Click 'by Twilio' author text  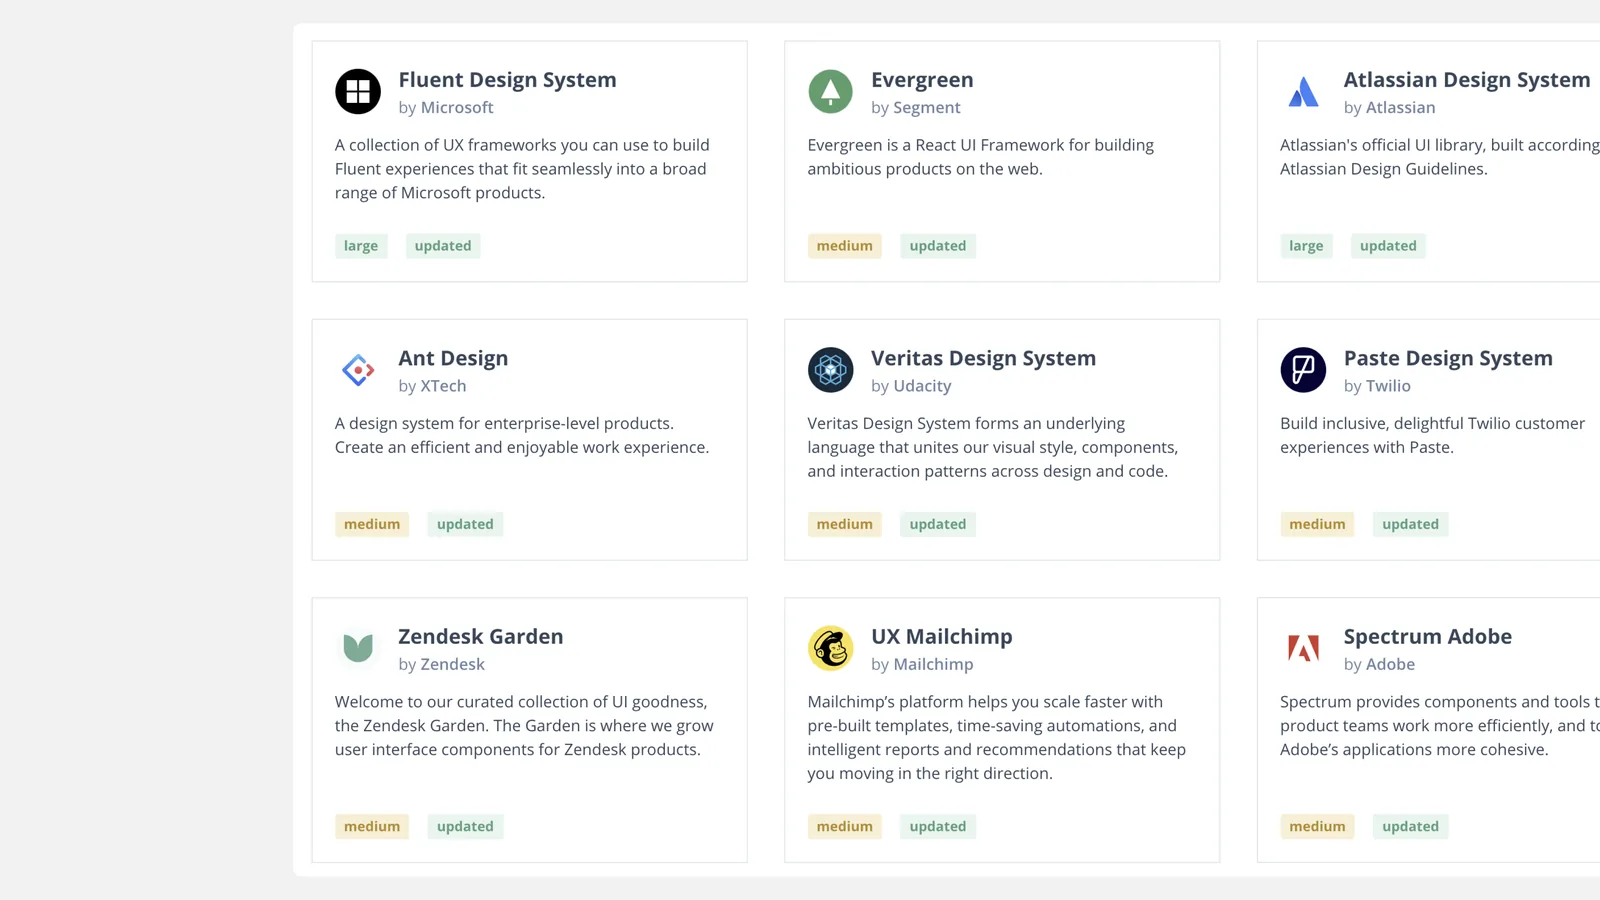[1377, 385]
